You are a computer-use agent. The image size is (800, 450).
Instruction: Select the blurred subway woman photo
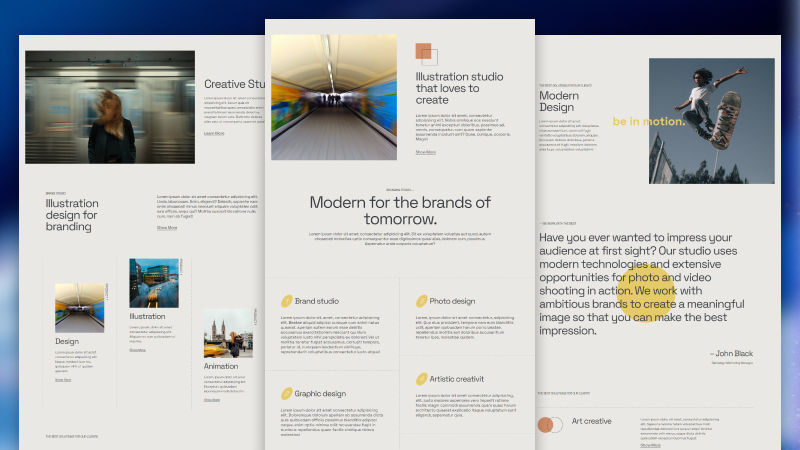(x=110, y=107)
